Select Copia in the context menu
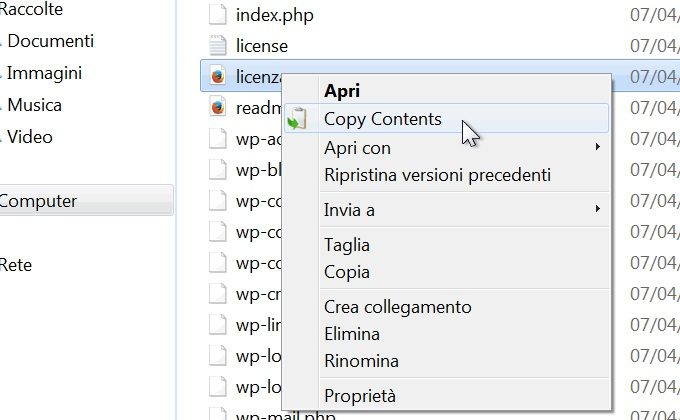 (347, 272)
